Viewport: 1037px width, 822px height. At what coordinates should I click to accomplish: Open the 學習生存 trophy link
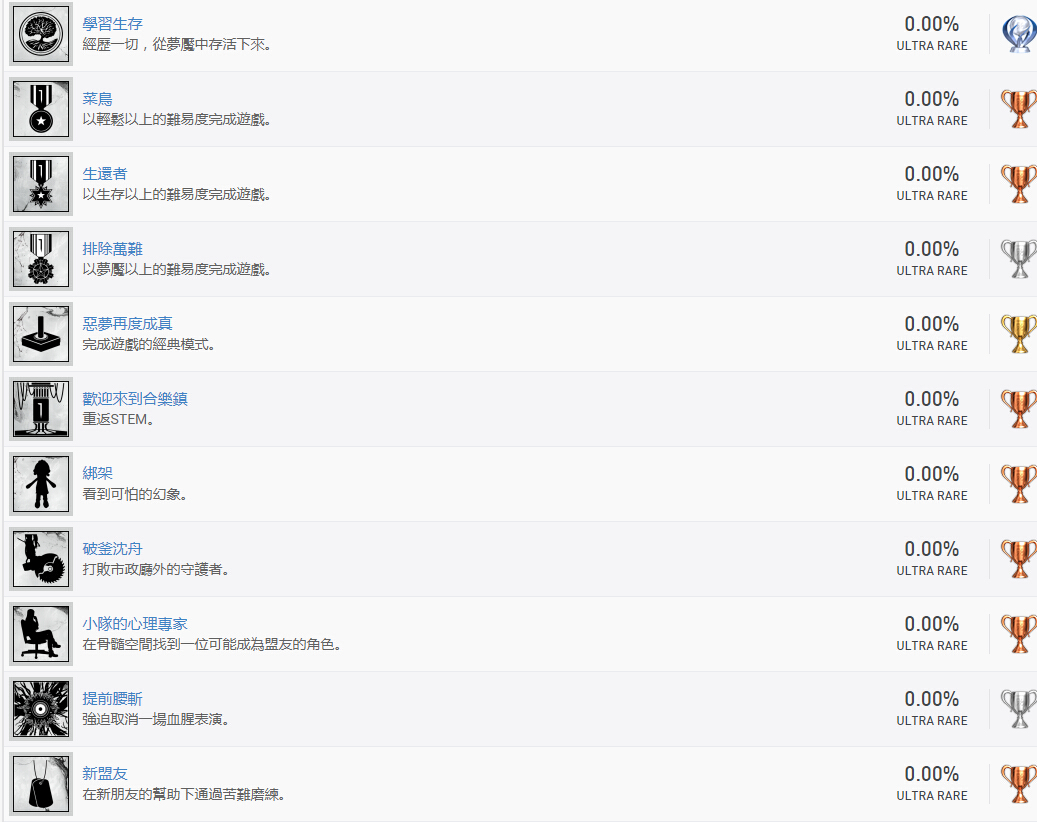(112, 24)
